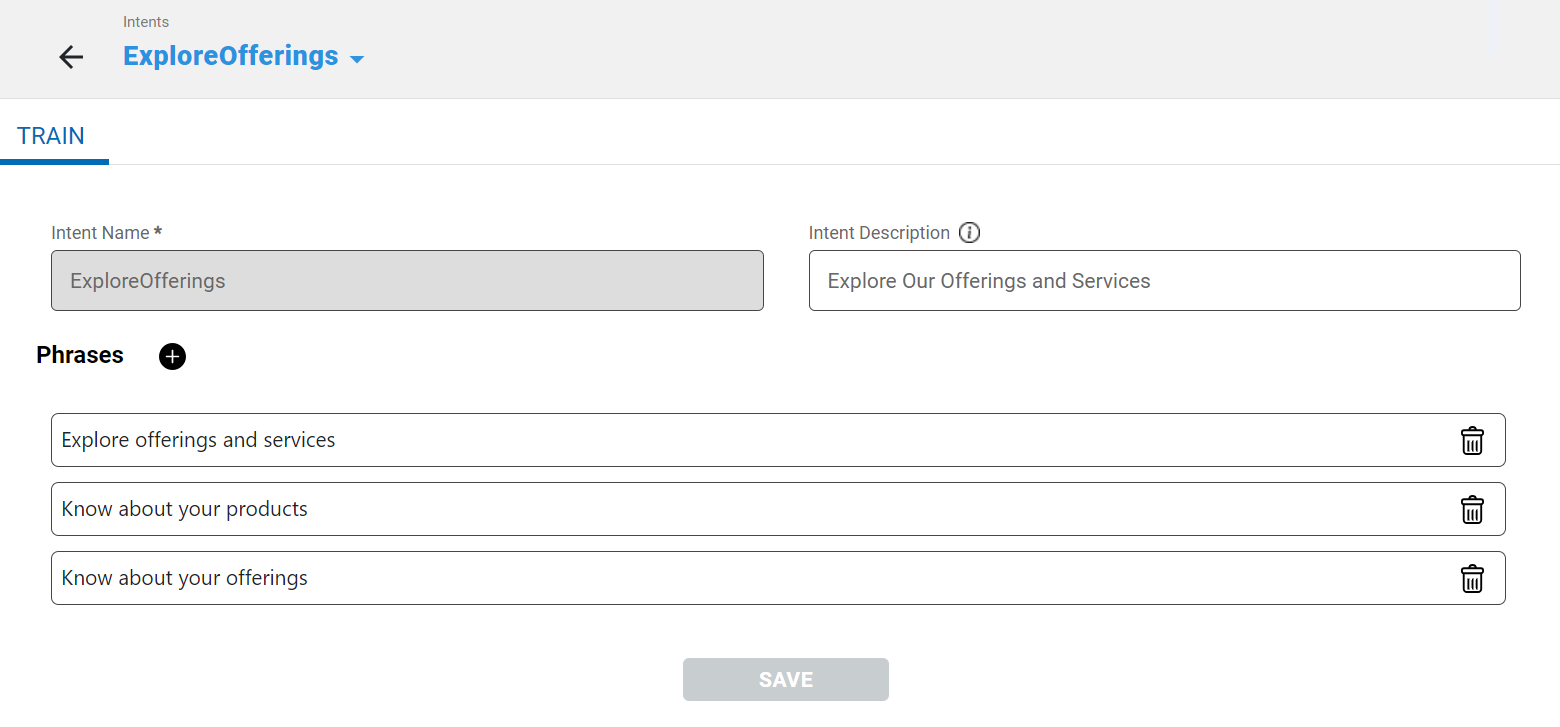The width and height of the screenshot is (1560, 727).
Task: Click the 'Intent Description' field label
Action: [879, 233]
